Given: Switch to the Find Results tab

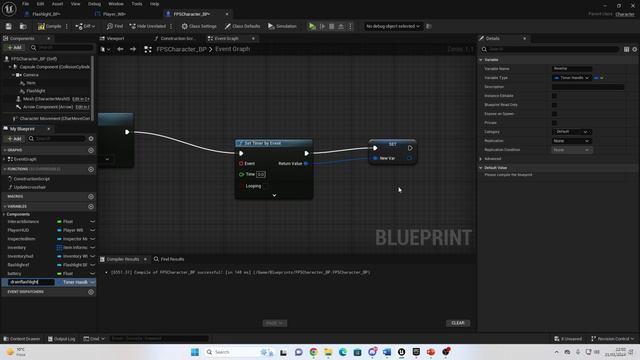Looking at the screenshot, I should (169, 259).
